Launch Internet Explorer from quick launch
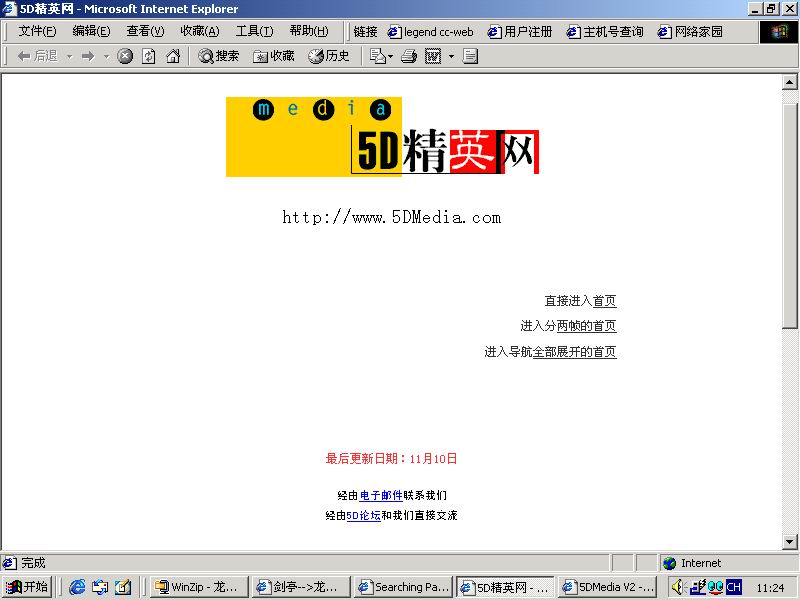The image size is (800, 600). (77, 587)
